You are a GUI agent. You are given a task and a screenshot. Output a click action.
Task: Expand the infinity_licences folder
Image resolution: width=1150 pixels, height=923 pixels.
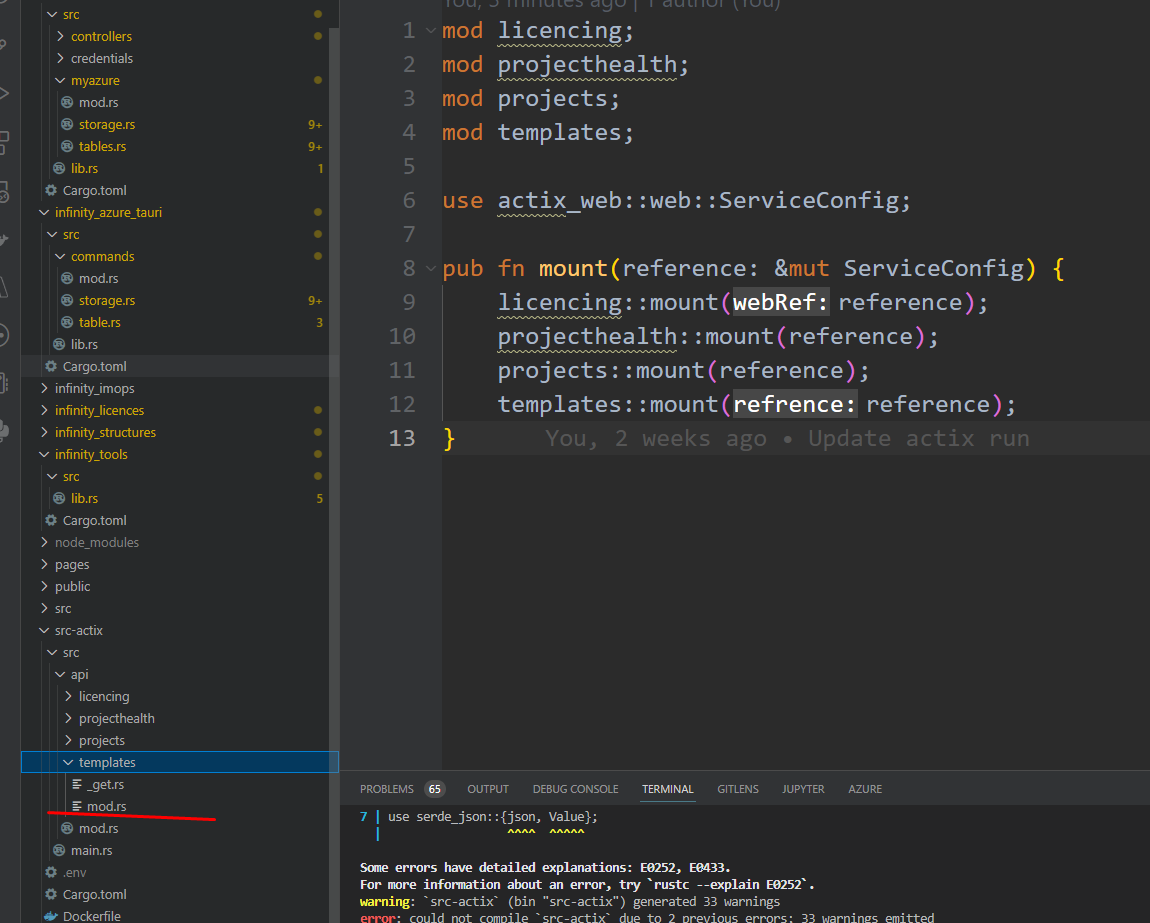45,410
